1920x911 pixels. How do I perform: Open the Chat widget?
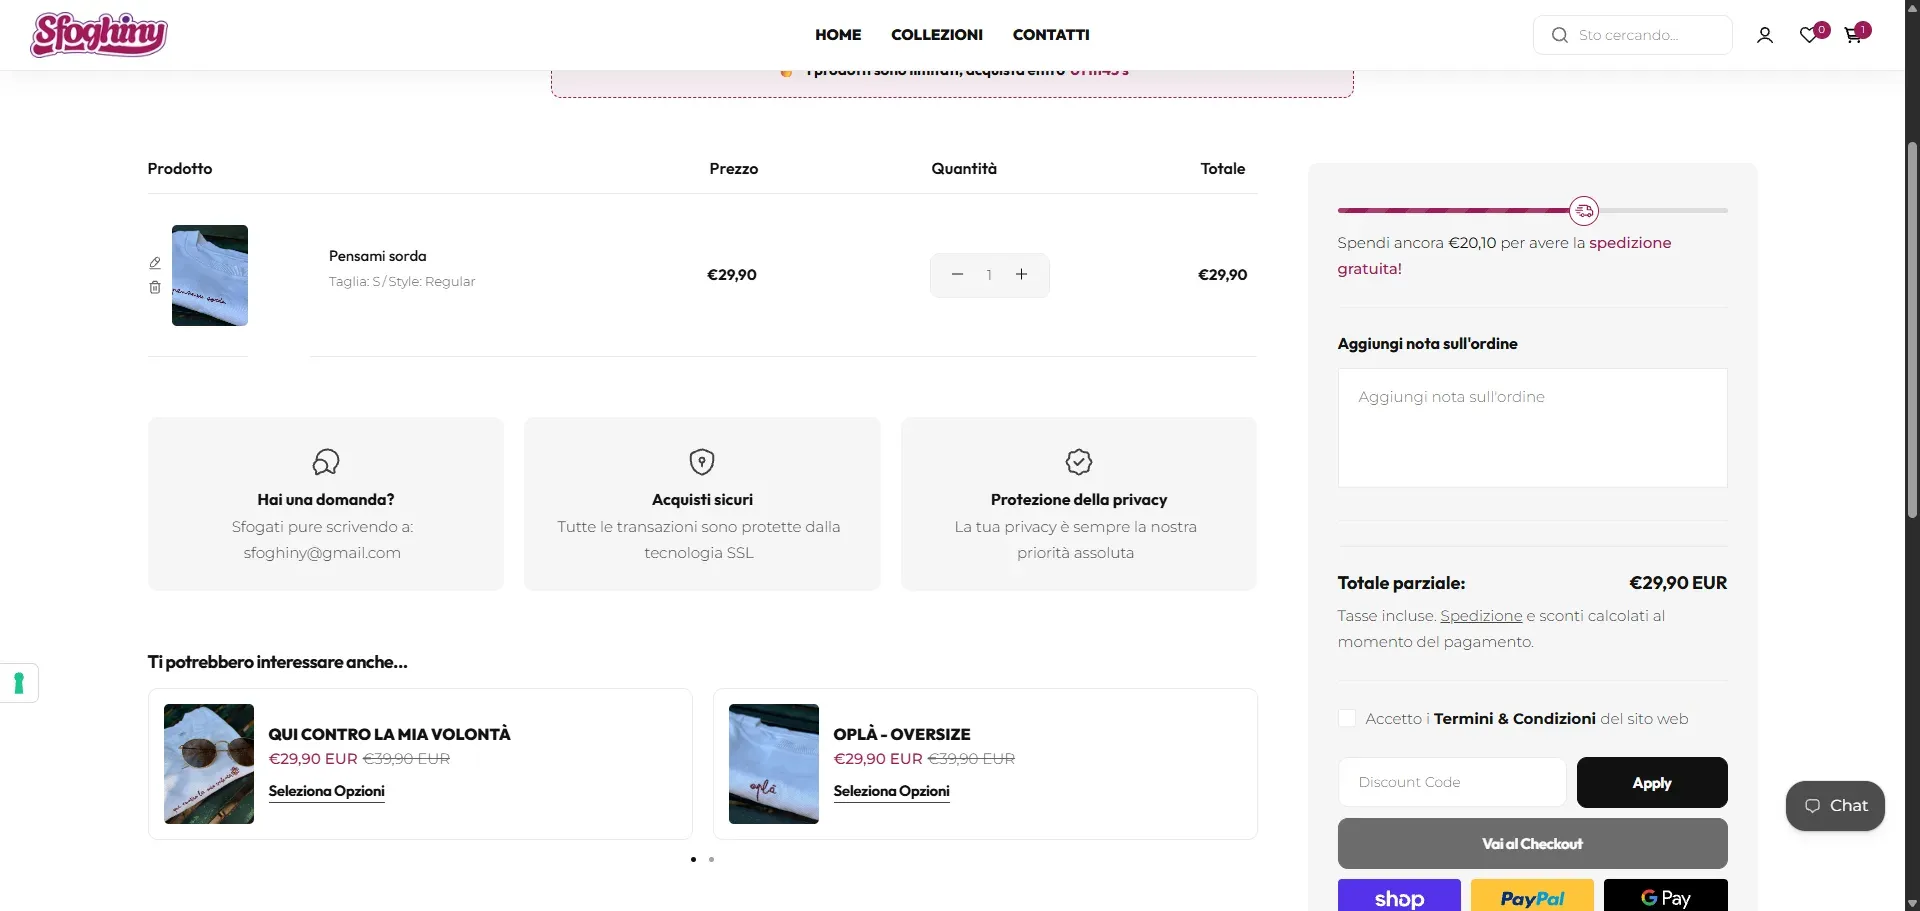click(1835, 806)
